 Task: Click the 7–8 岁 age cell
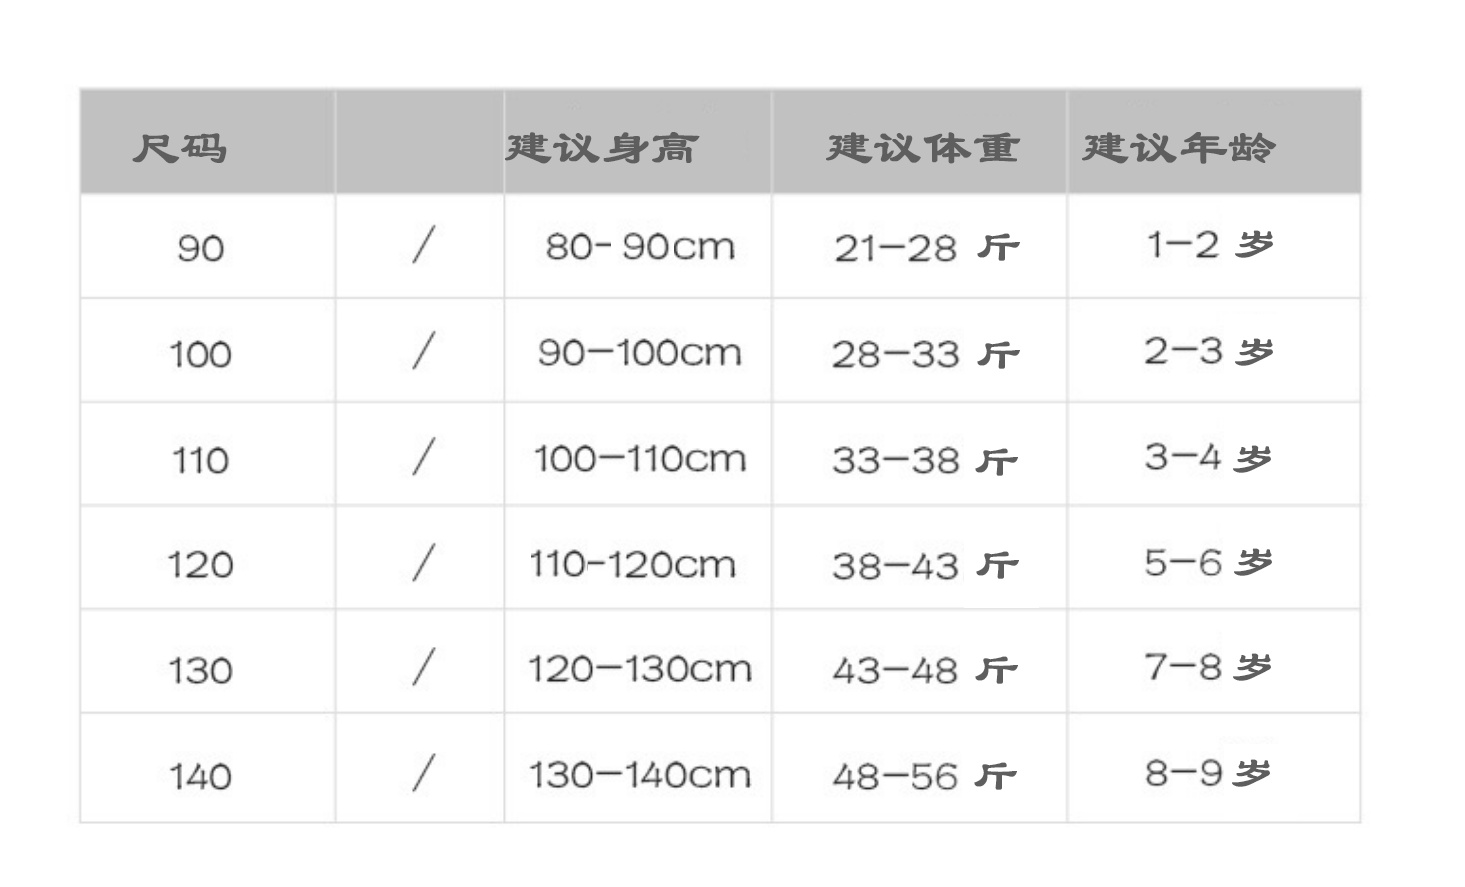tap(1208, 666)
